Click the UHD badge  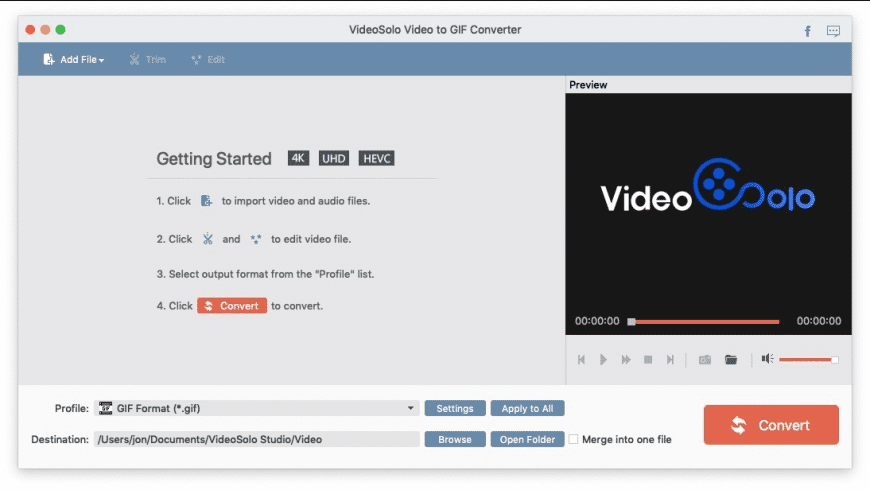tap(333, 159)
